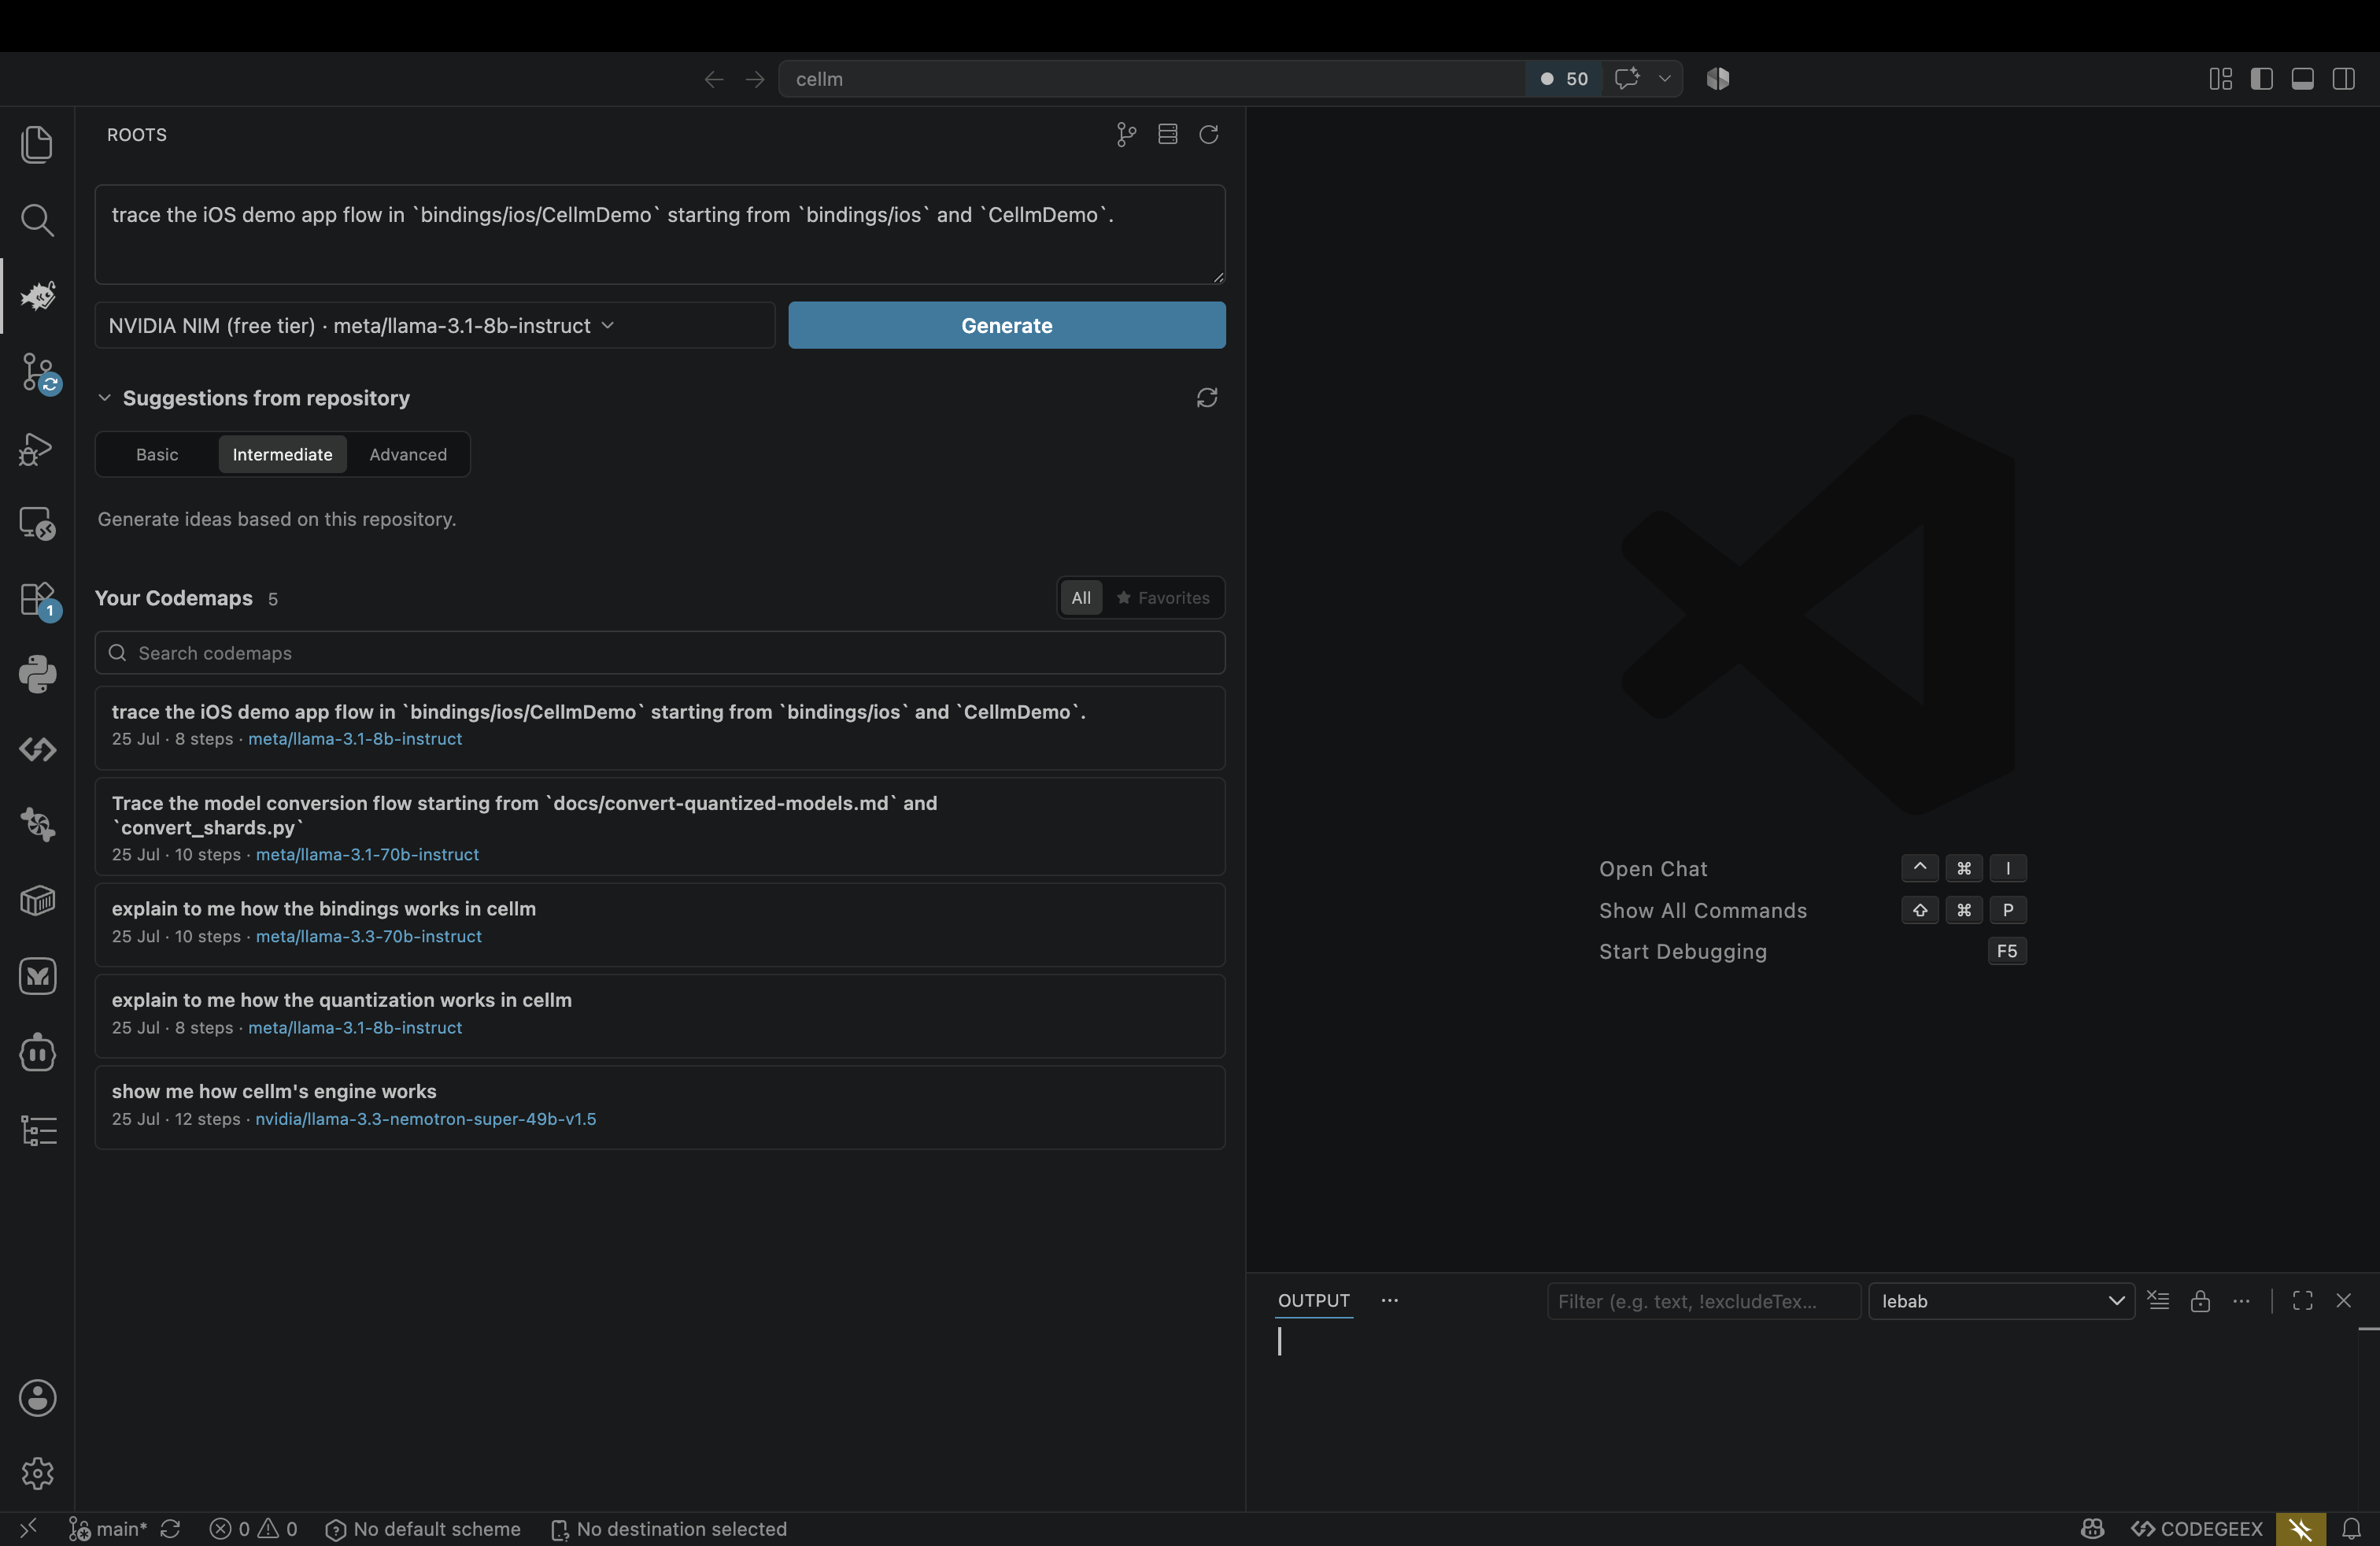Open notifications bell in the status bar

pyautogui.click(x=2352, y=1529)
